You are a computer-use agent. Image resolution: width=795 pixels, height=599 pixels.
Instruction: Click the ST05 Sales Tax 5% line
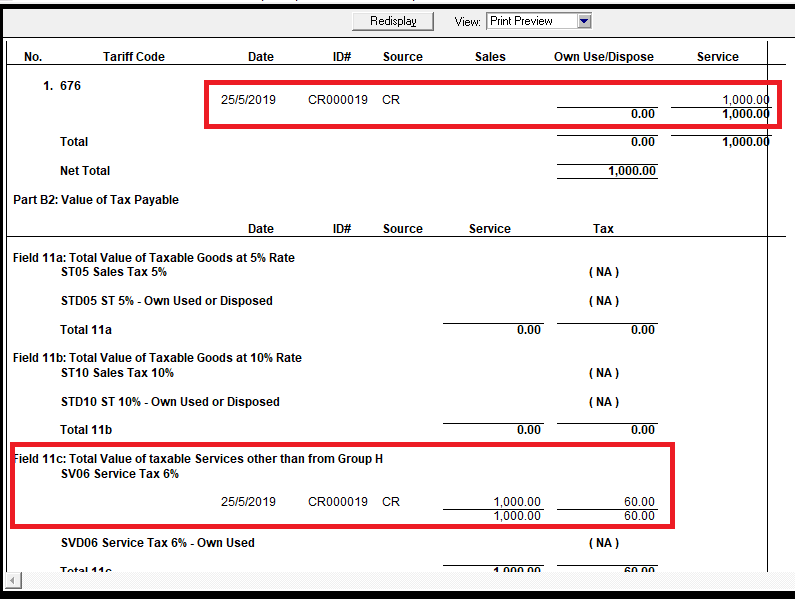pos(114,272)
